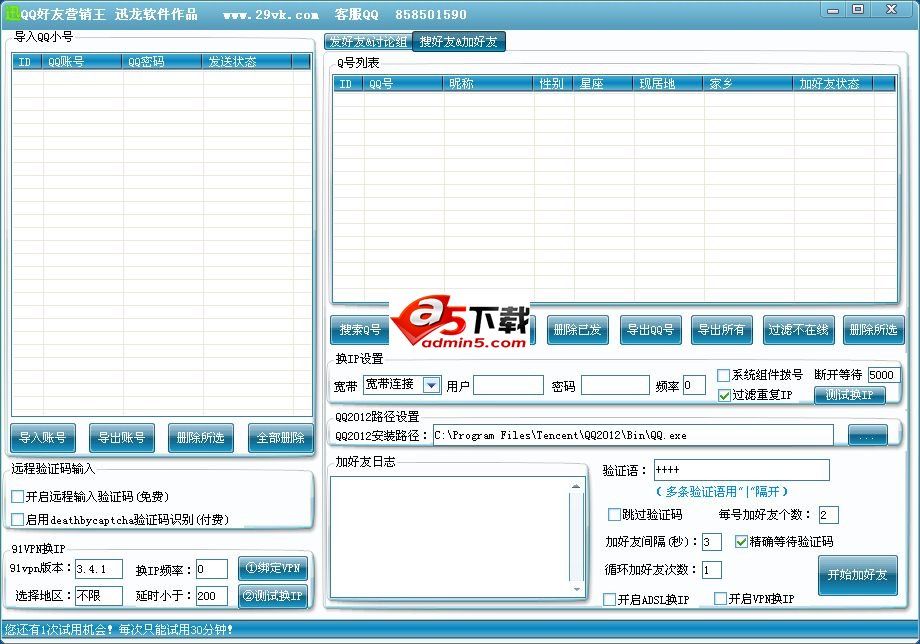Click ①绑定VPN button
Image resolution: width=920 pixels, height=644 pixels.
pos(273,568)
